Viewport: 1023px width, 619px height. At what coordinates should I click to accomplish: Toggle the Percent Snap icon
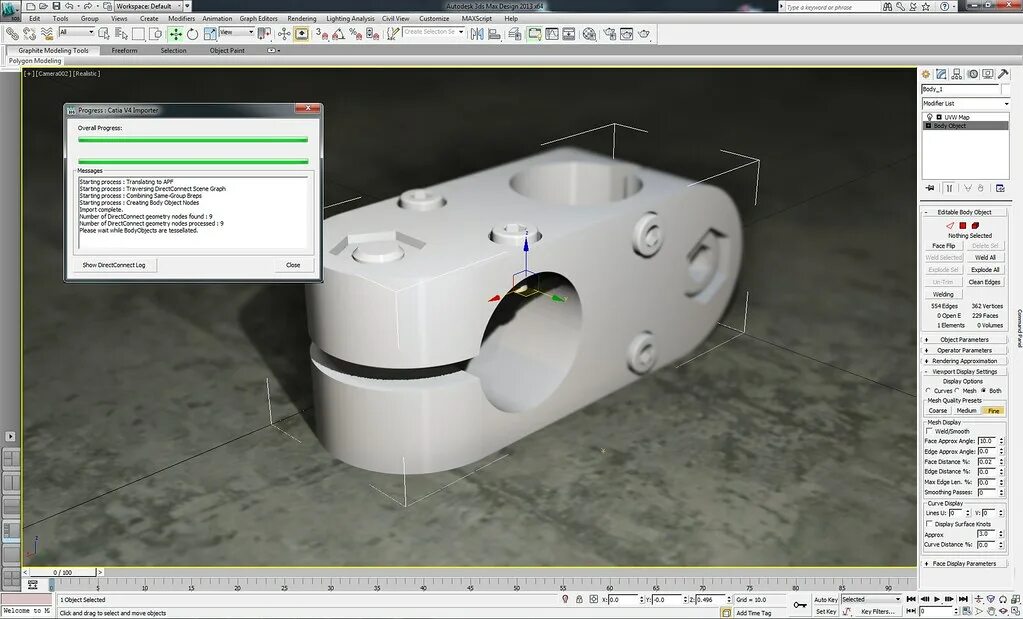tap(355, 34)
